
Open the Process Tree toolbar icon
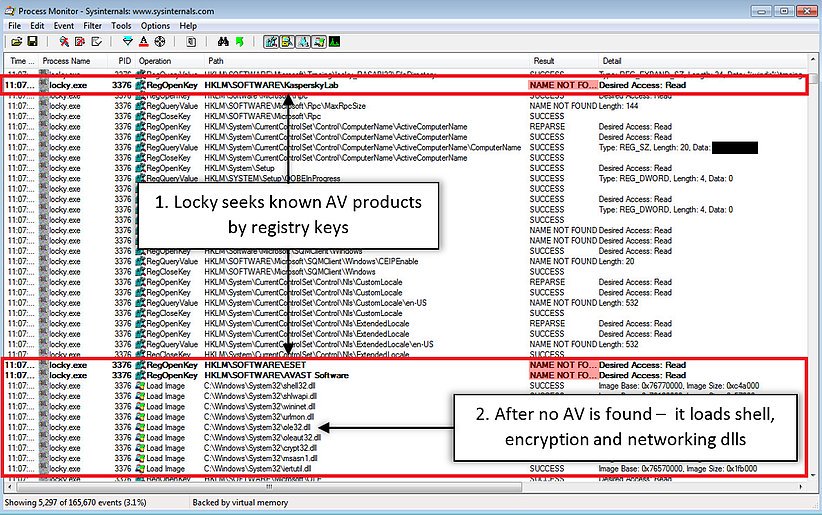point(191,41)
